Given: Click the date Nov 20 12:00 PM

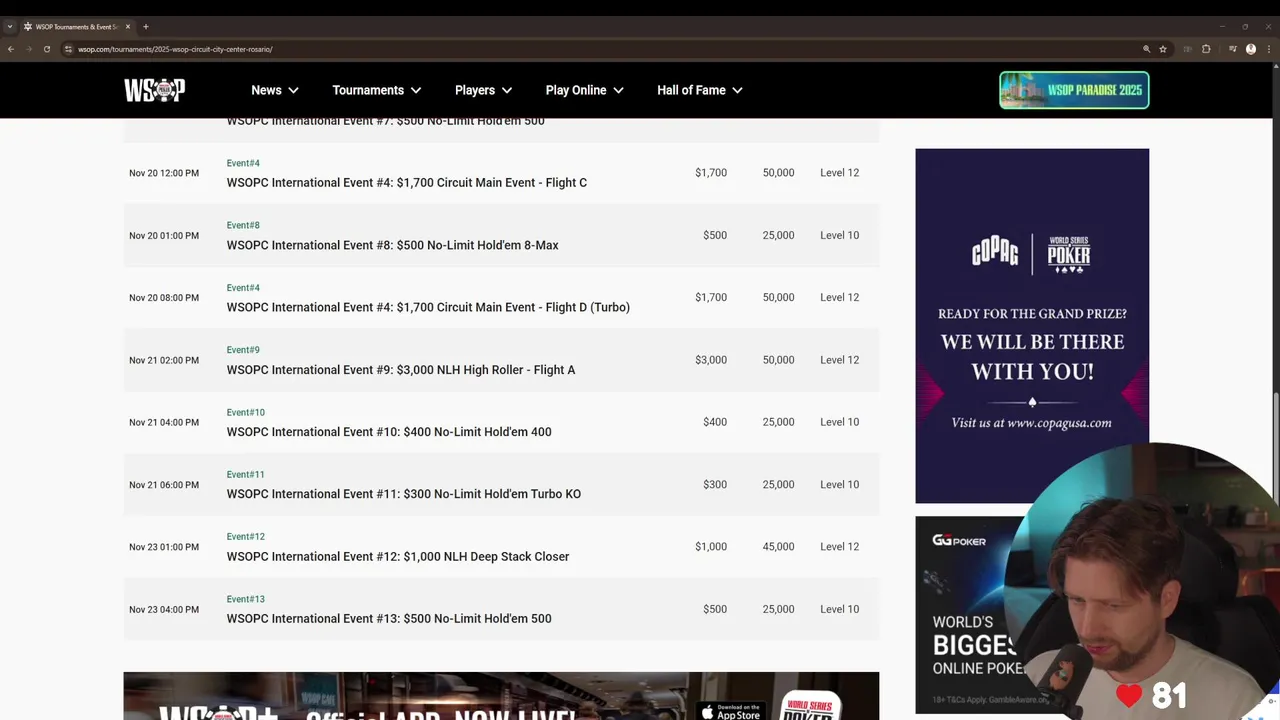Looking at the screenshot, I should 164,173.
